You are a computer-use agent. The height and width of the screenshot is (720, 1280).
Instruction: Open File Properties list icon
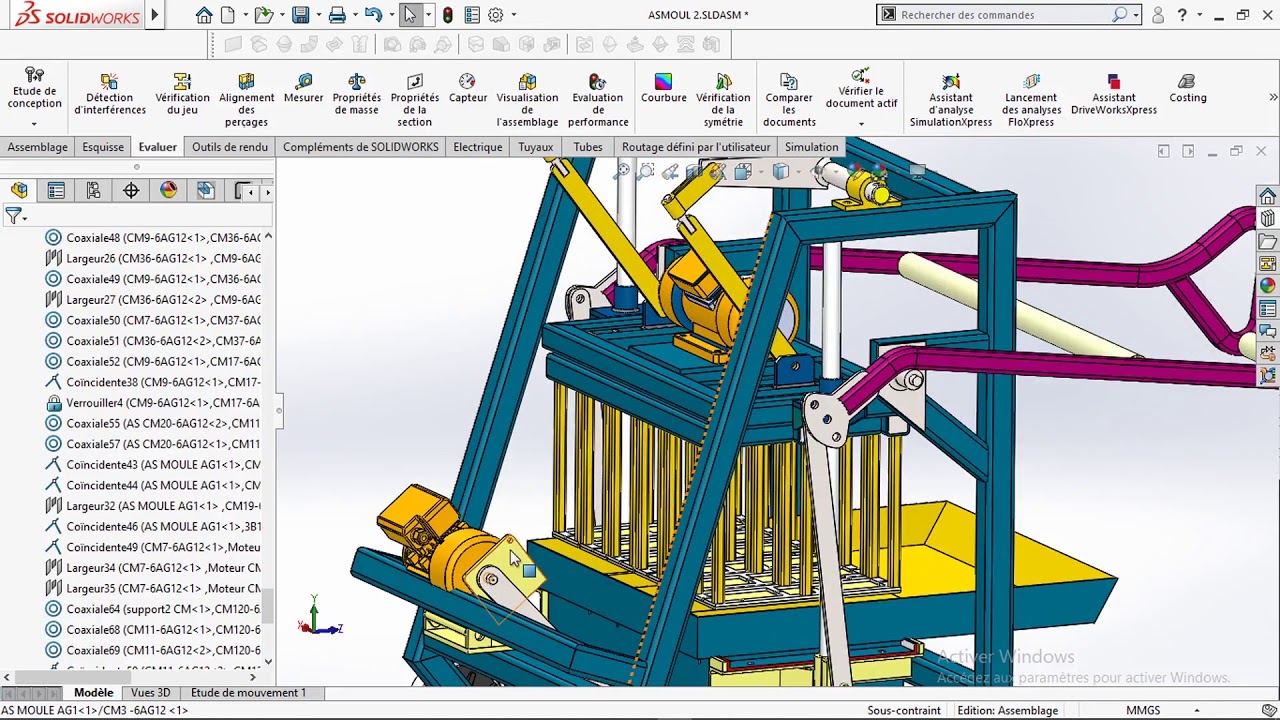point(472,15)
